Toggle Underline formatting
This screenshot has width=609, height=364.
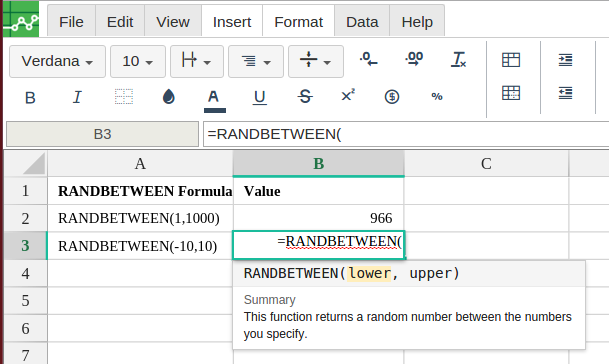pyautogui.click(x=259, y=97)
